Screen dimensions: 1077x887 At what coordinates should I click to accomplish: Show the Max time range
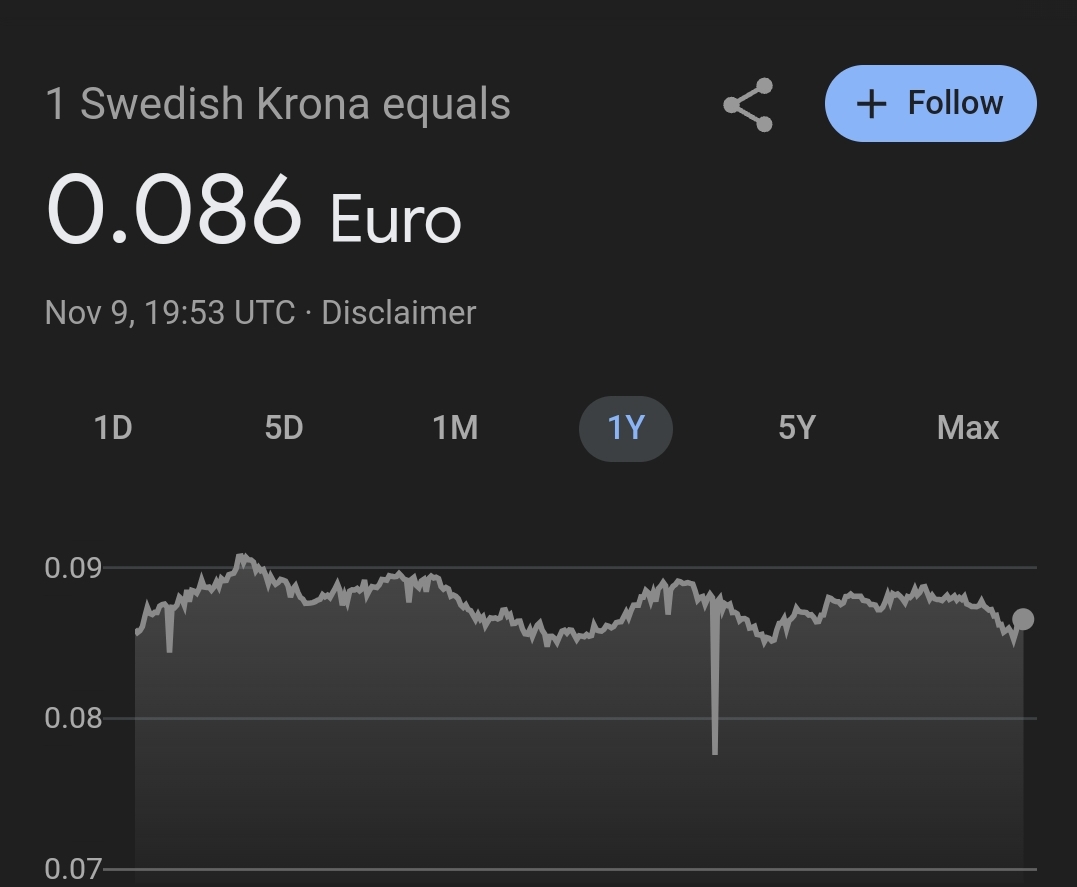[x=967, y=428]
